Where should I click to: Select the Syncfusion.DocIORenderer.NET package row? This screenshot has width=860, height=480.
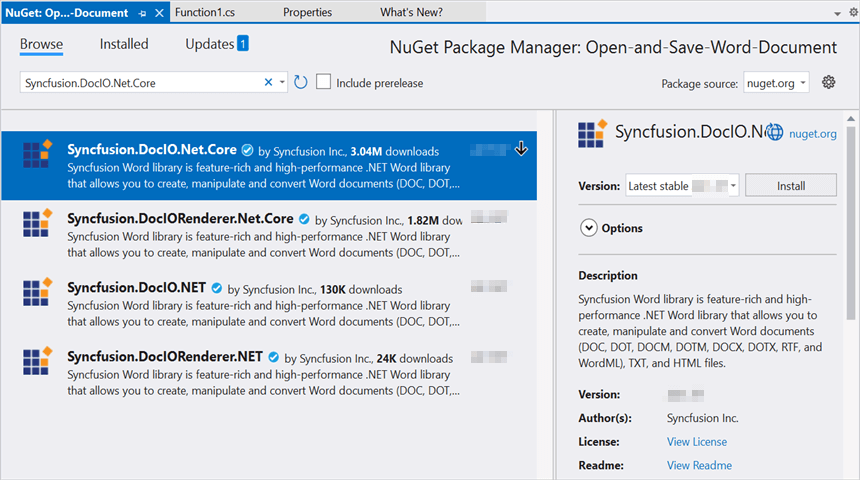pyautogui.click(x=269, y=373)
